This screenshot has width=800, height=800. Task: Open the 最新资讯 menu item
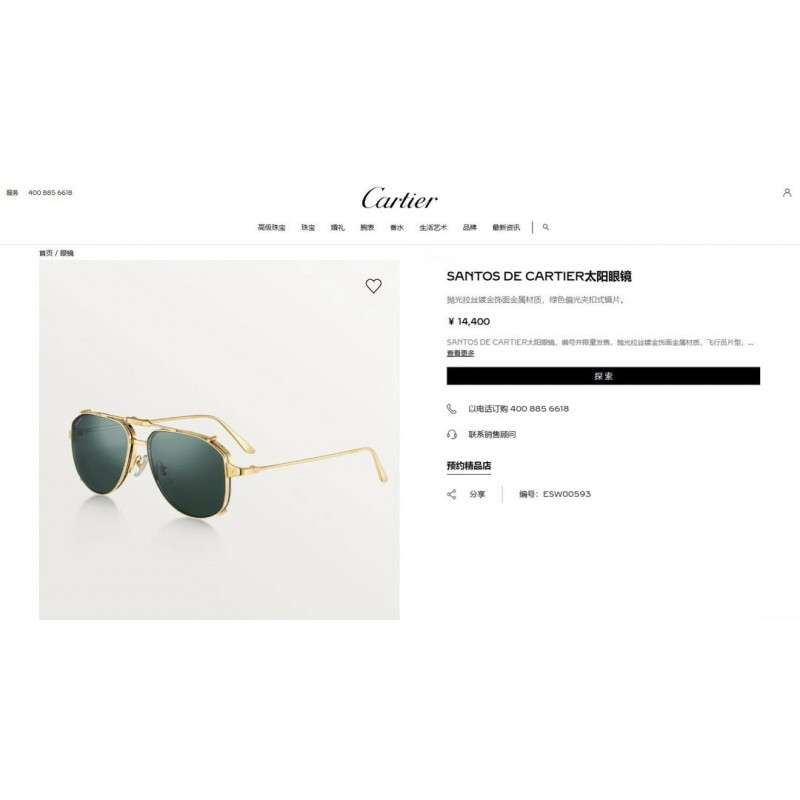506,228
